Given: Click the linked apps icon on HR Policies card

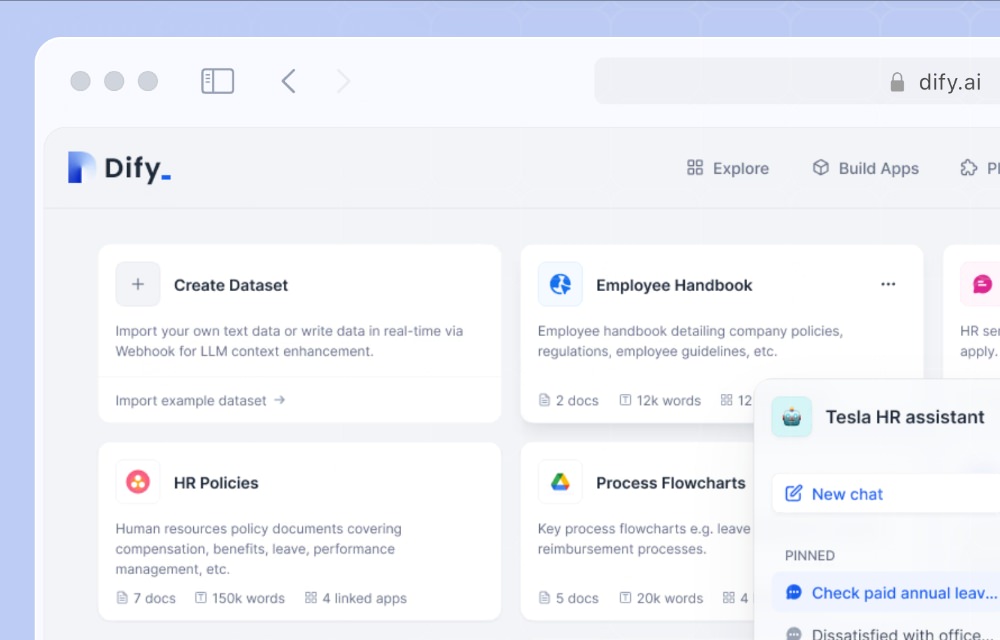Looking at the screenshot, I should (311, 597).
